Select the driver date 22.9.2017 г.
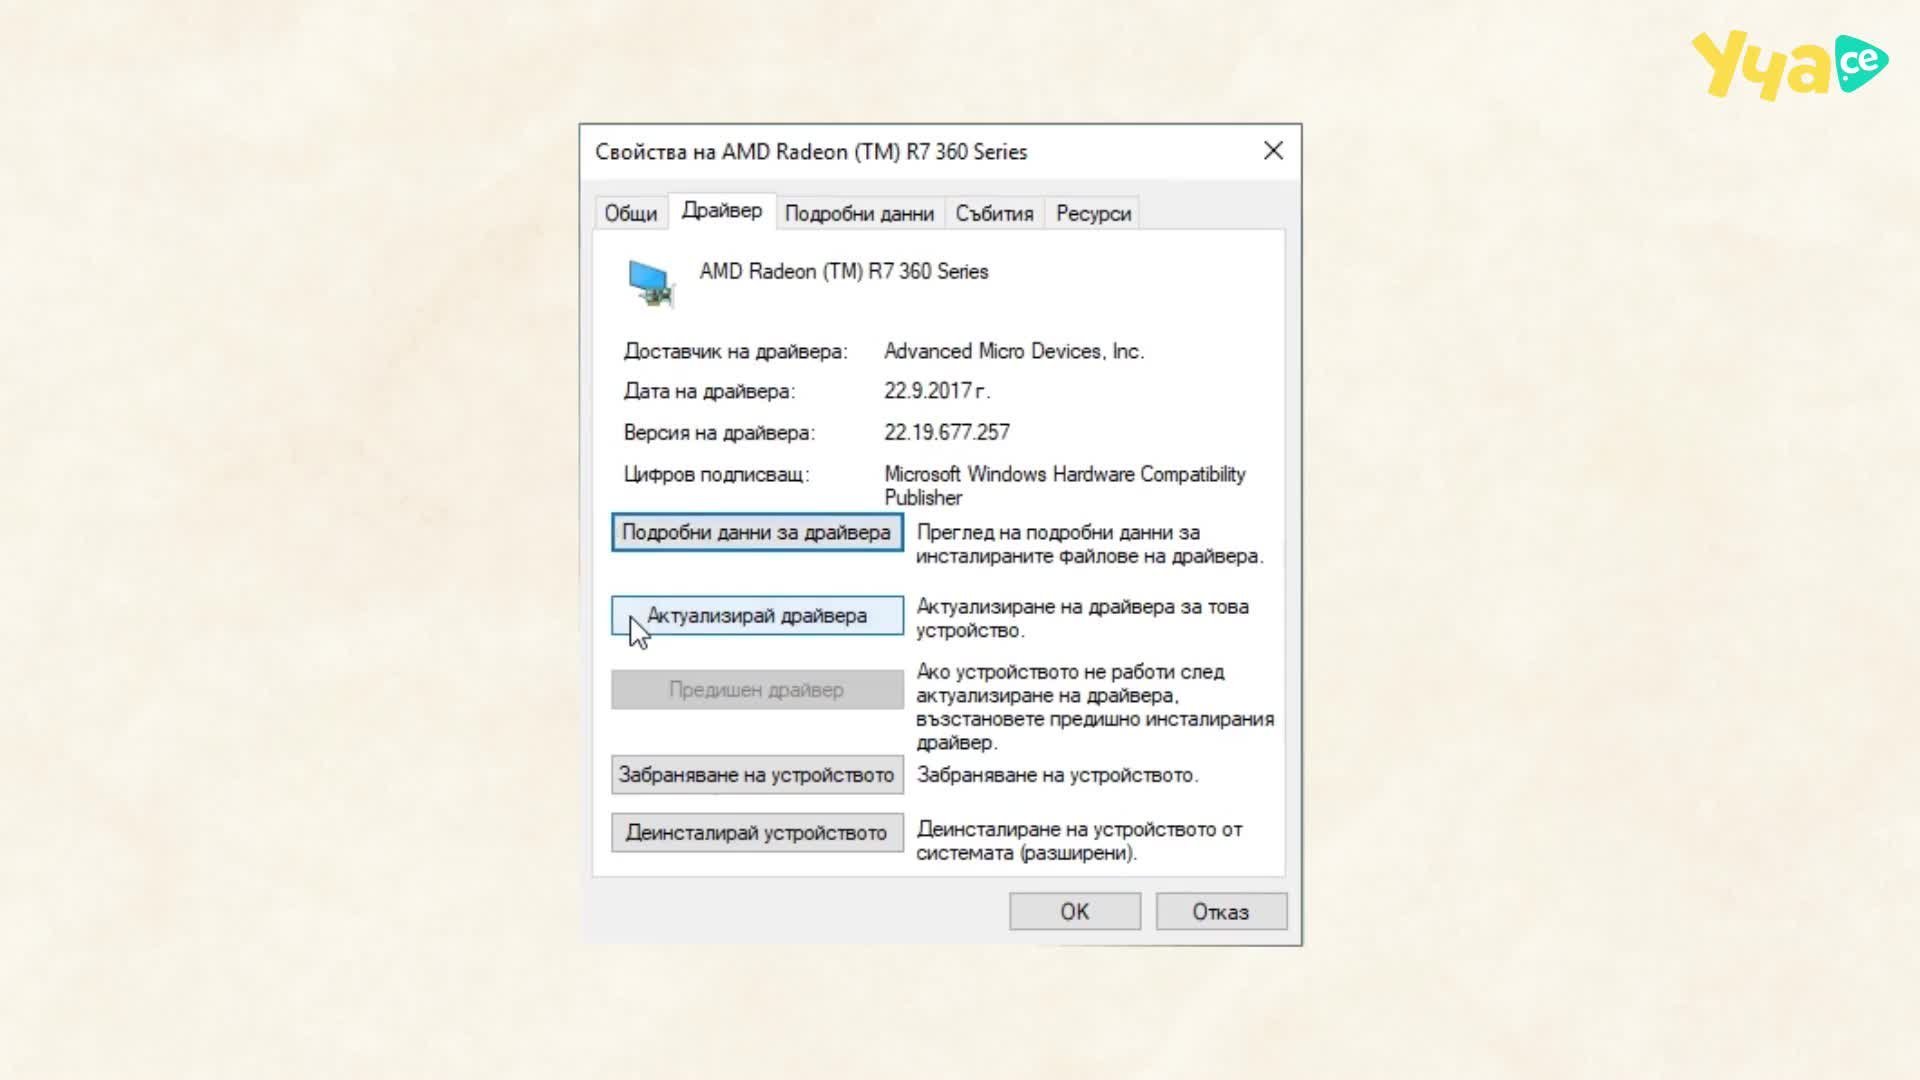 [937, 391]
